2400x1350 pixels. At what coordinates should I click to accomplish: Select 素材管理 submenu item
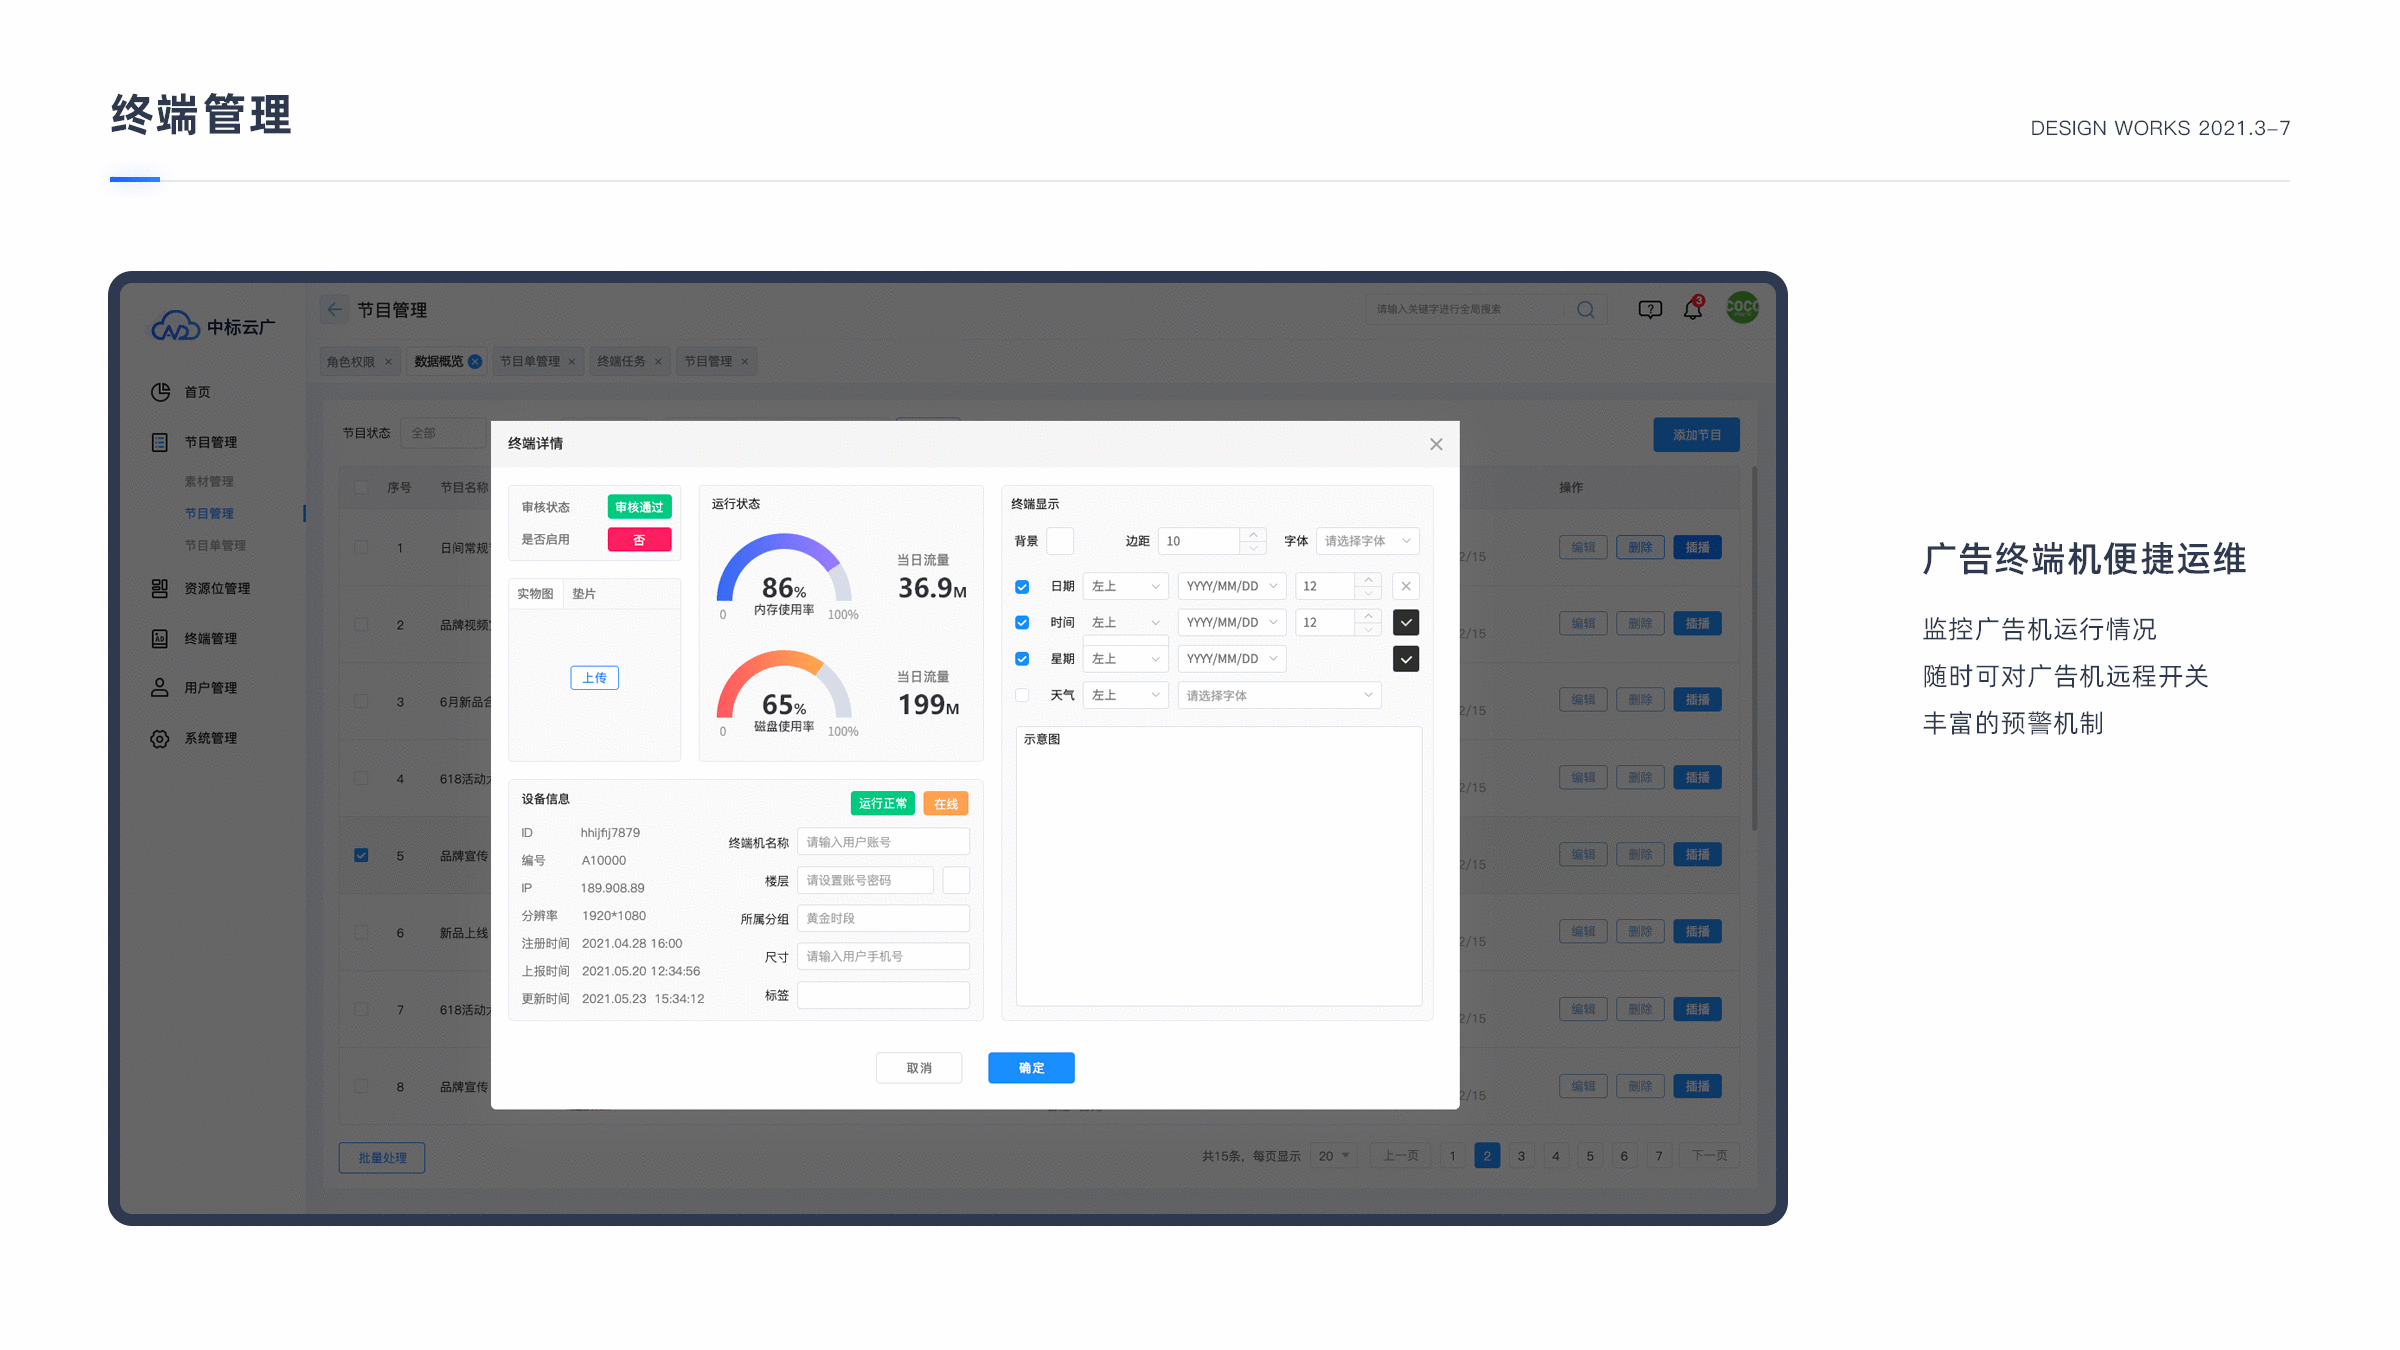(x=209, y=482)
